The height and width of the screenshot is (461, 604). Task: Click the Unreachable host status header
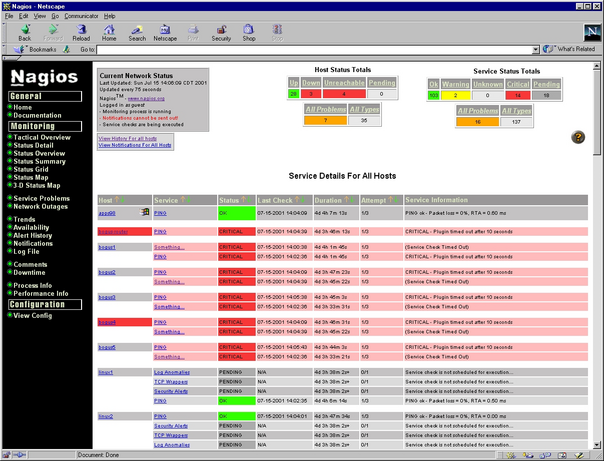click(x=344, y=83)
